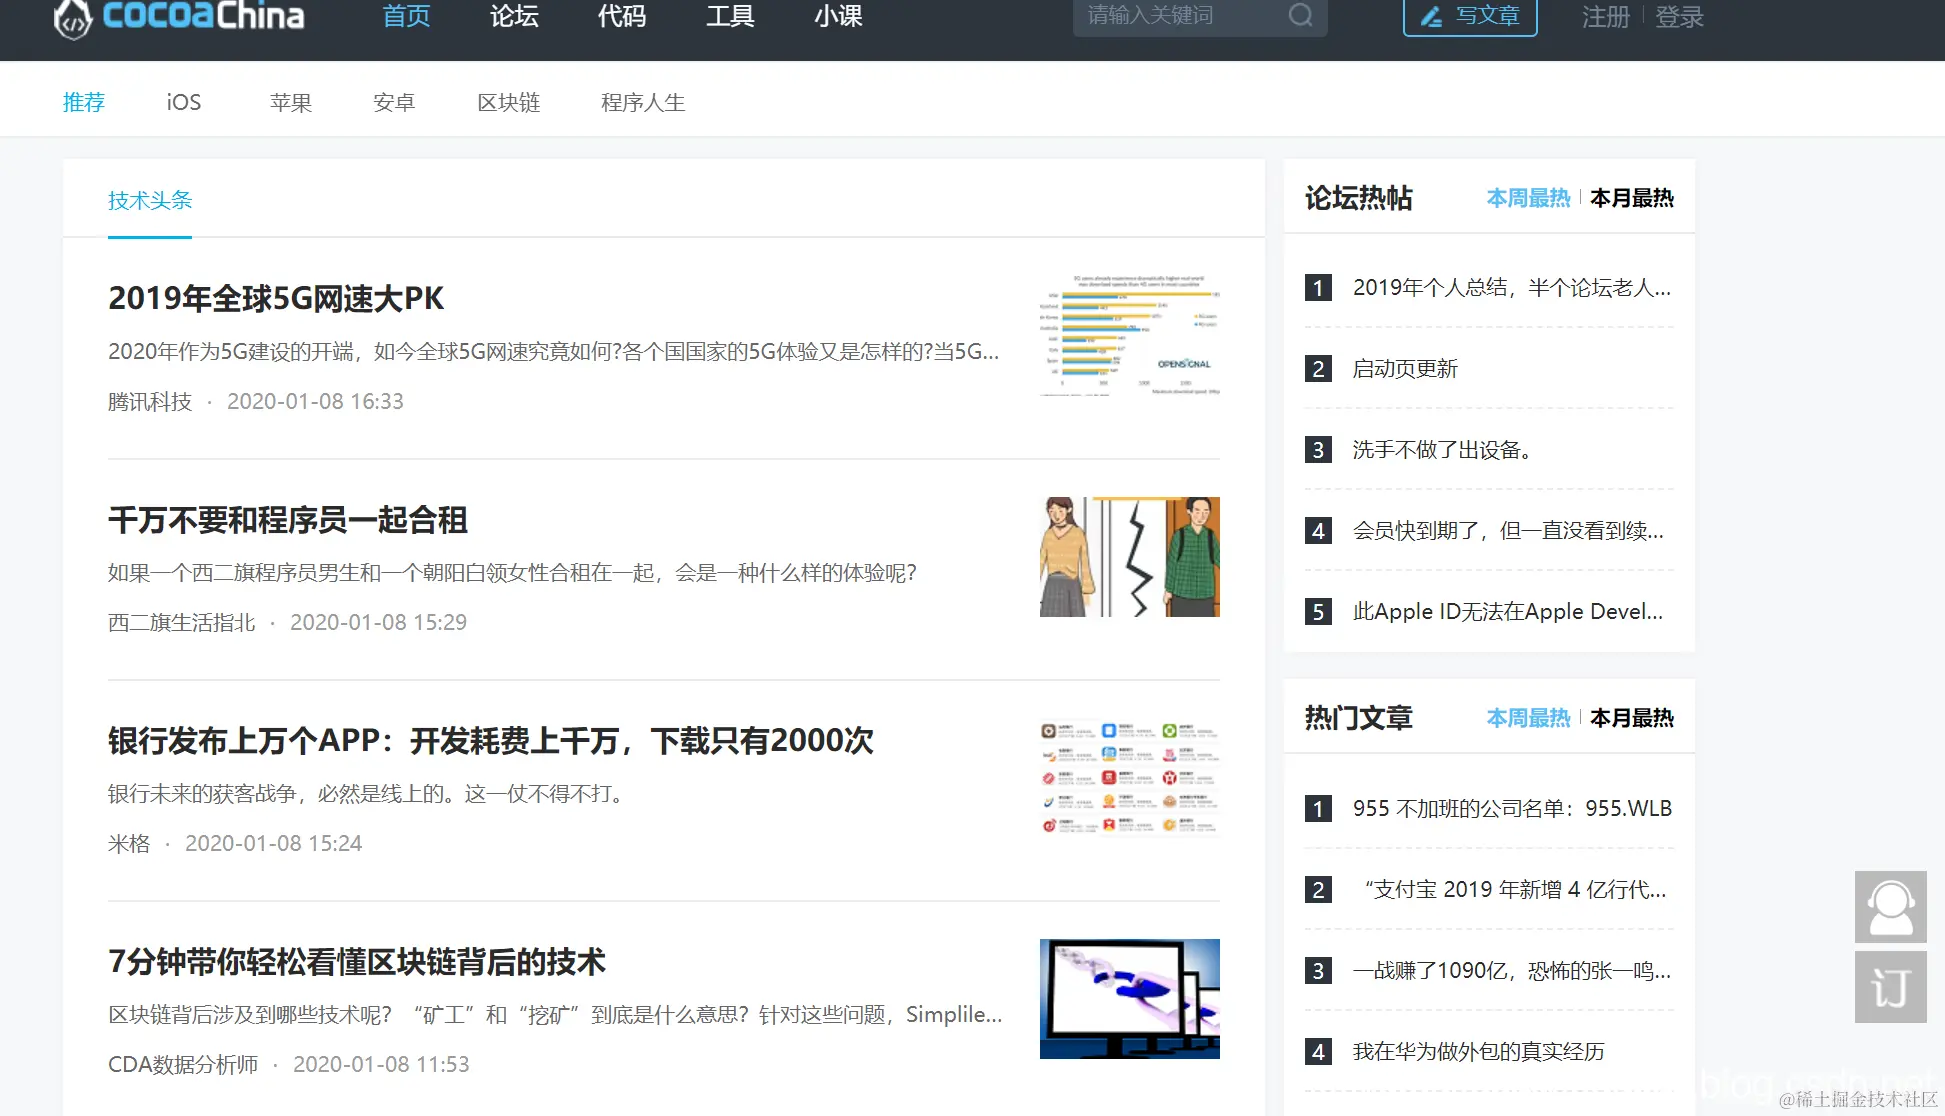Click the search magnifier icon
Screen dimensions: 1945x1116
point(1300,16)
